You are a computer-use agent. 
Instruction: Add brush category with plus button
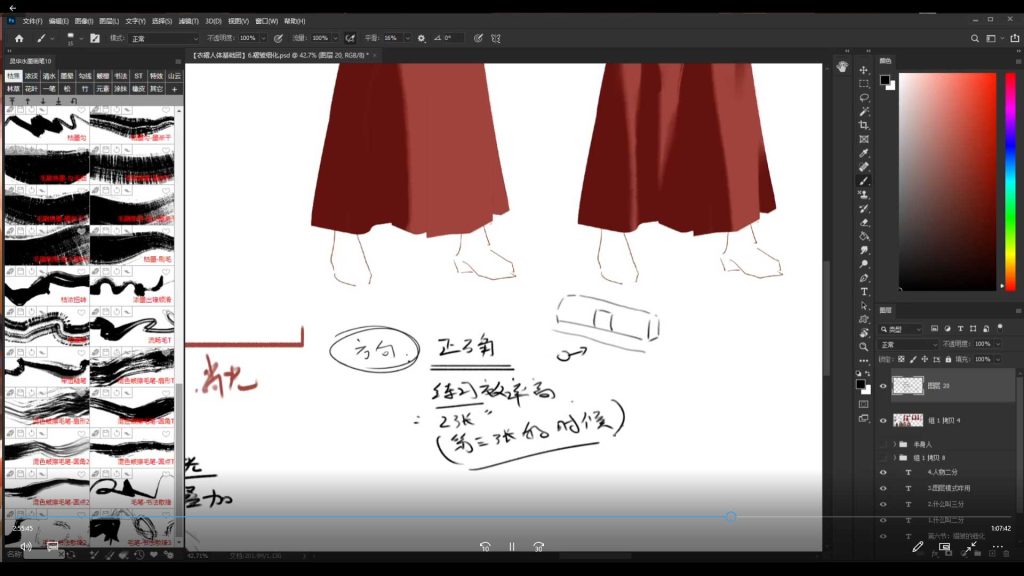point(174,89)
